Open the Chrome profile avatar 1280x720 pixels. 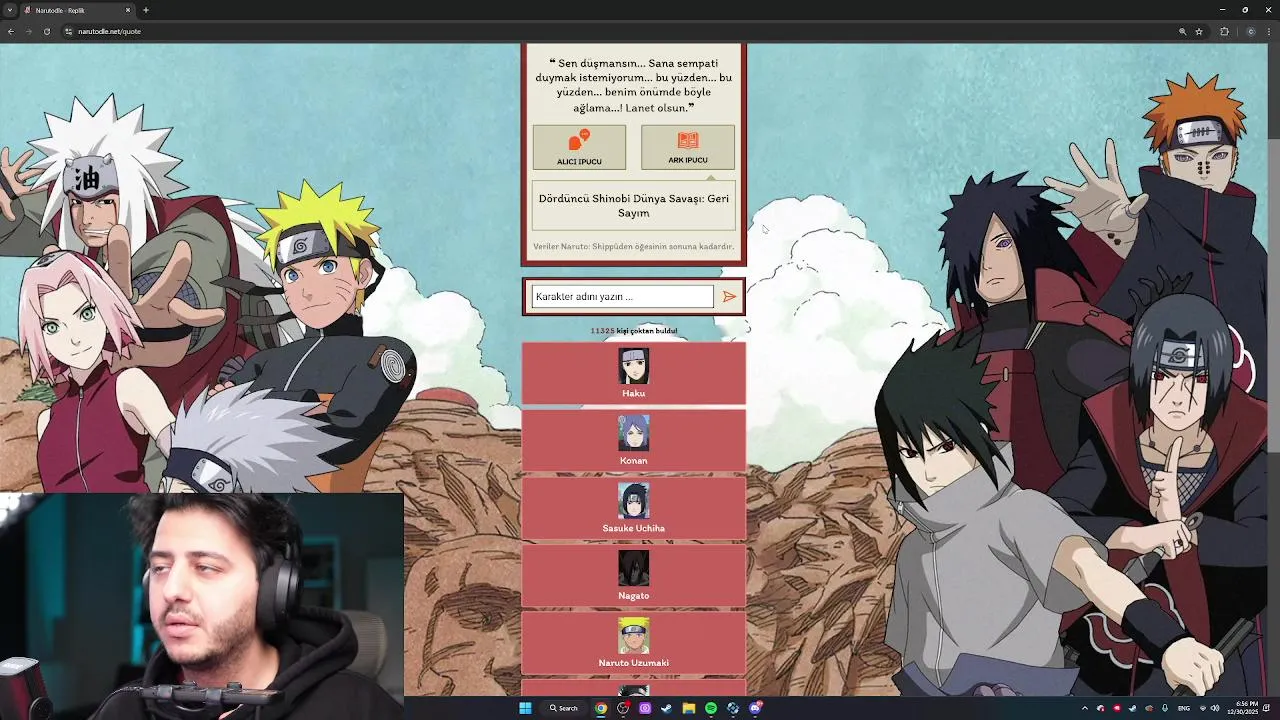(x=1251, y=31)
